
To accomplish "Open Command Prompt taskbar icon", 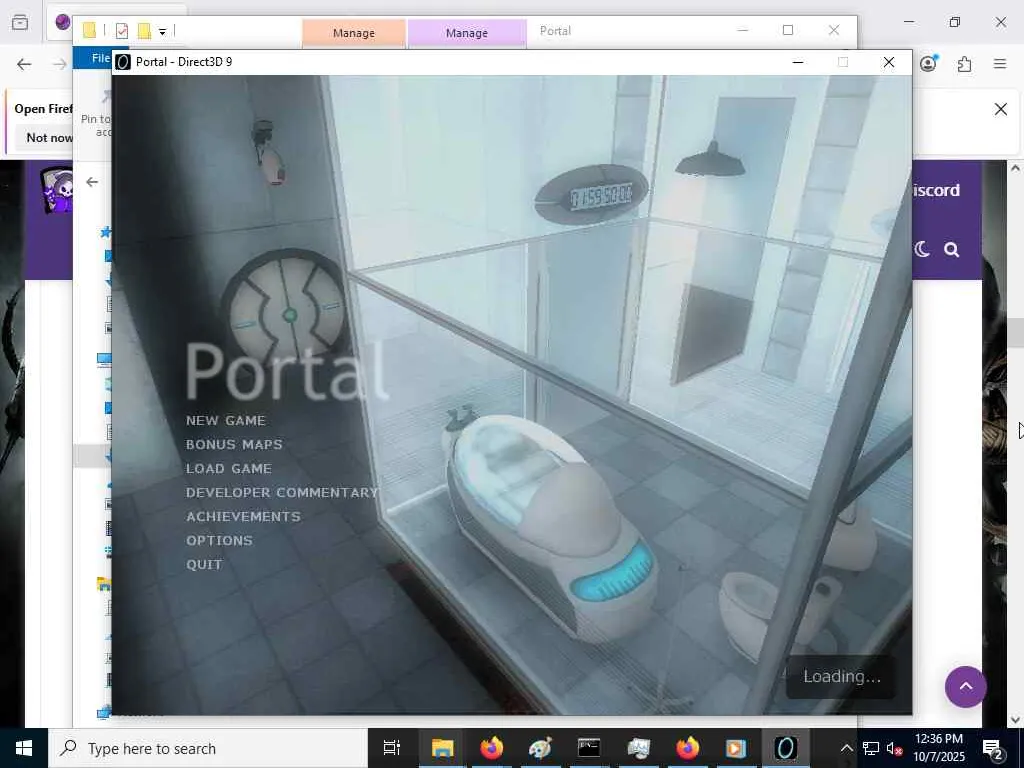I will click(x=588, y=748).
